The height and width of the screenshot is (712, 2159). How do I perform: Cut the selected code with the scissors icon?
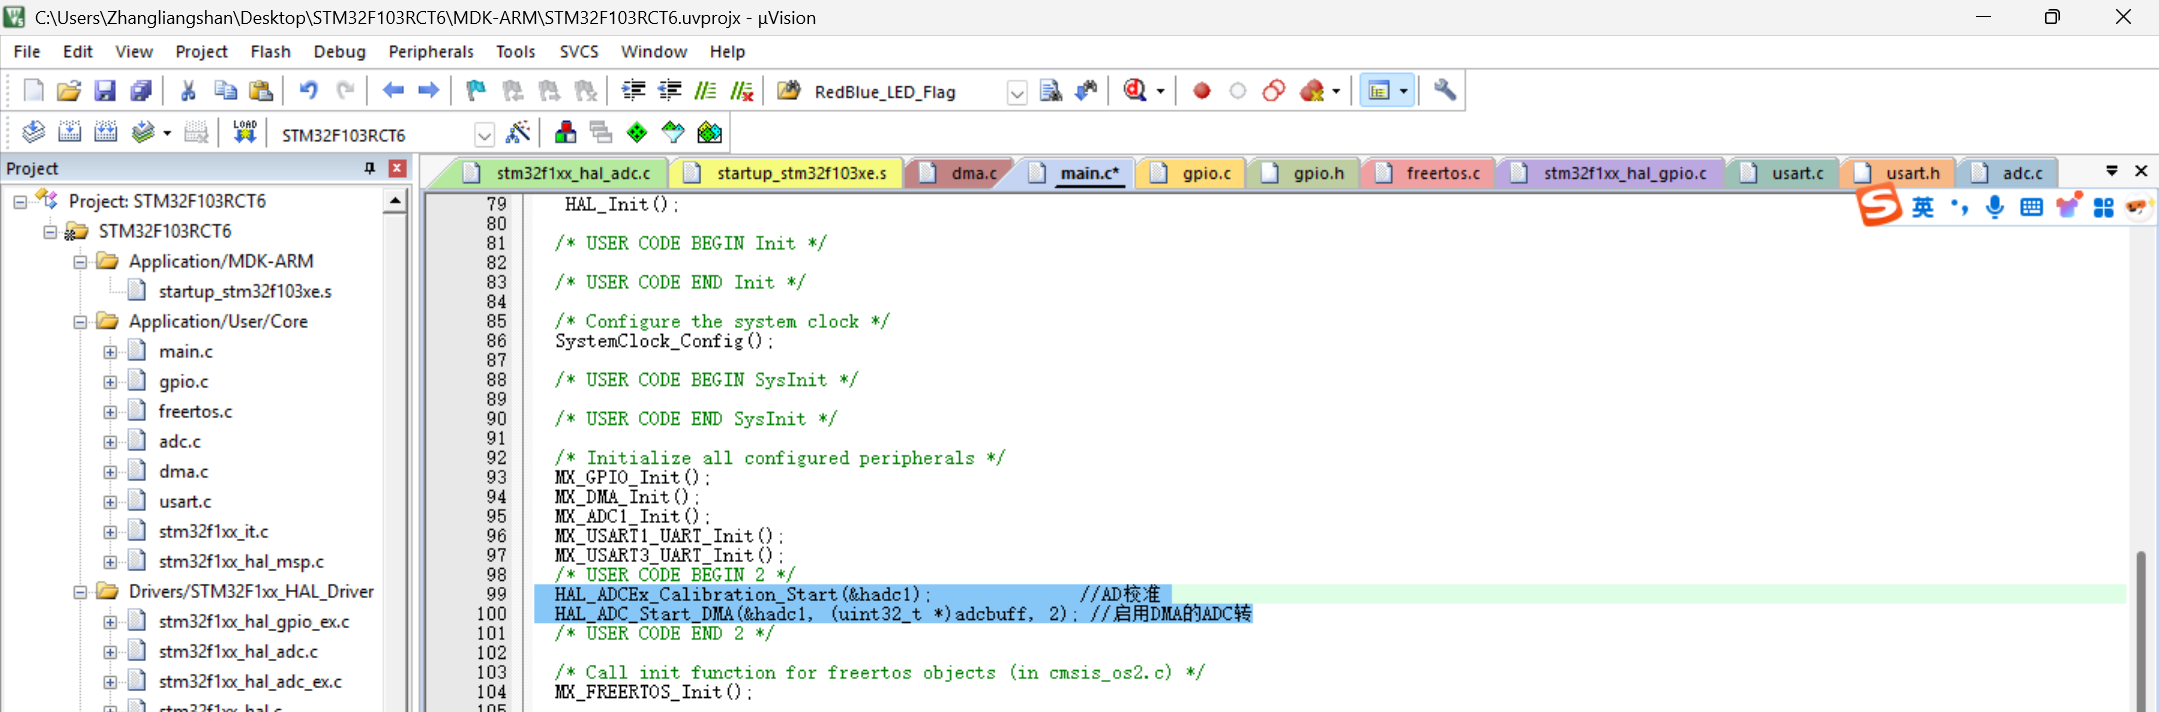(188, 91)
